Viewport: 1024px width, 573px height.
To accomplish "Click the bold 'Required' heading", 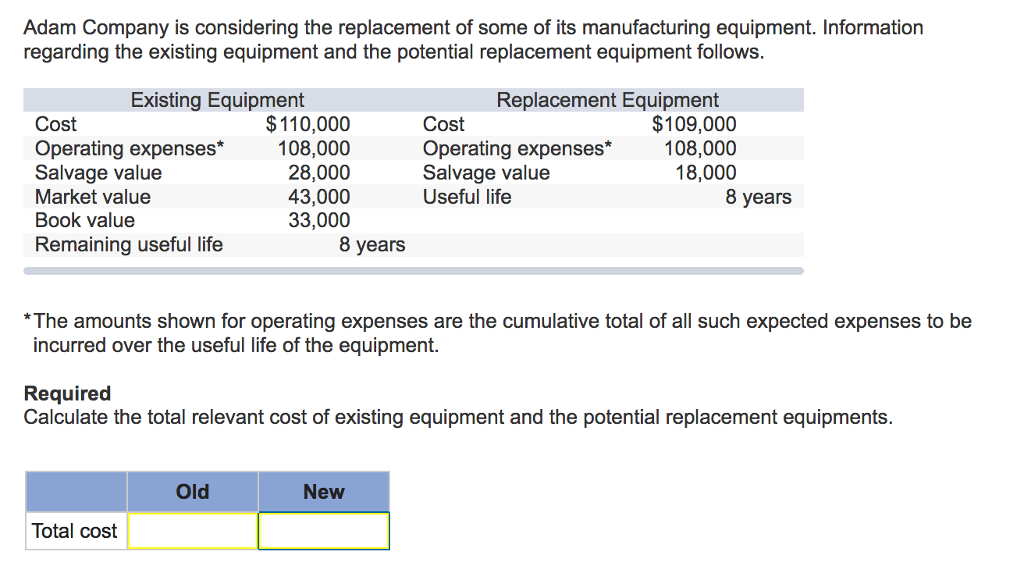I will [x=67, y=393].
